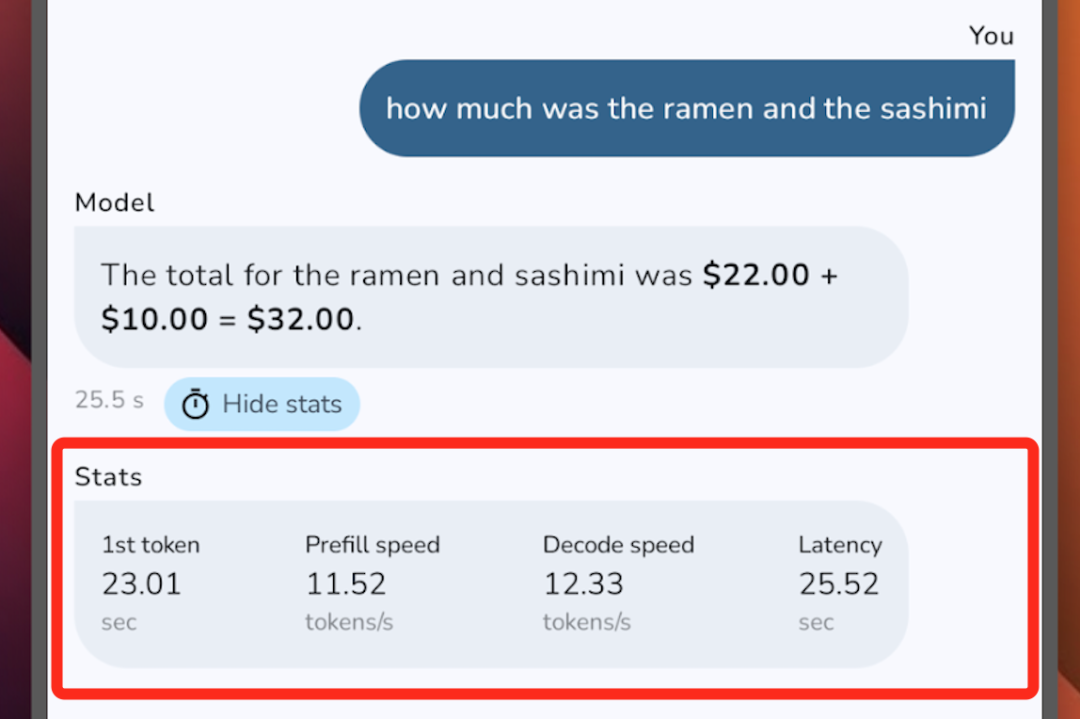Click the Decode speed value 12.33
The height and width of the screenshot is (719, 1080).
583,584
